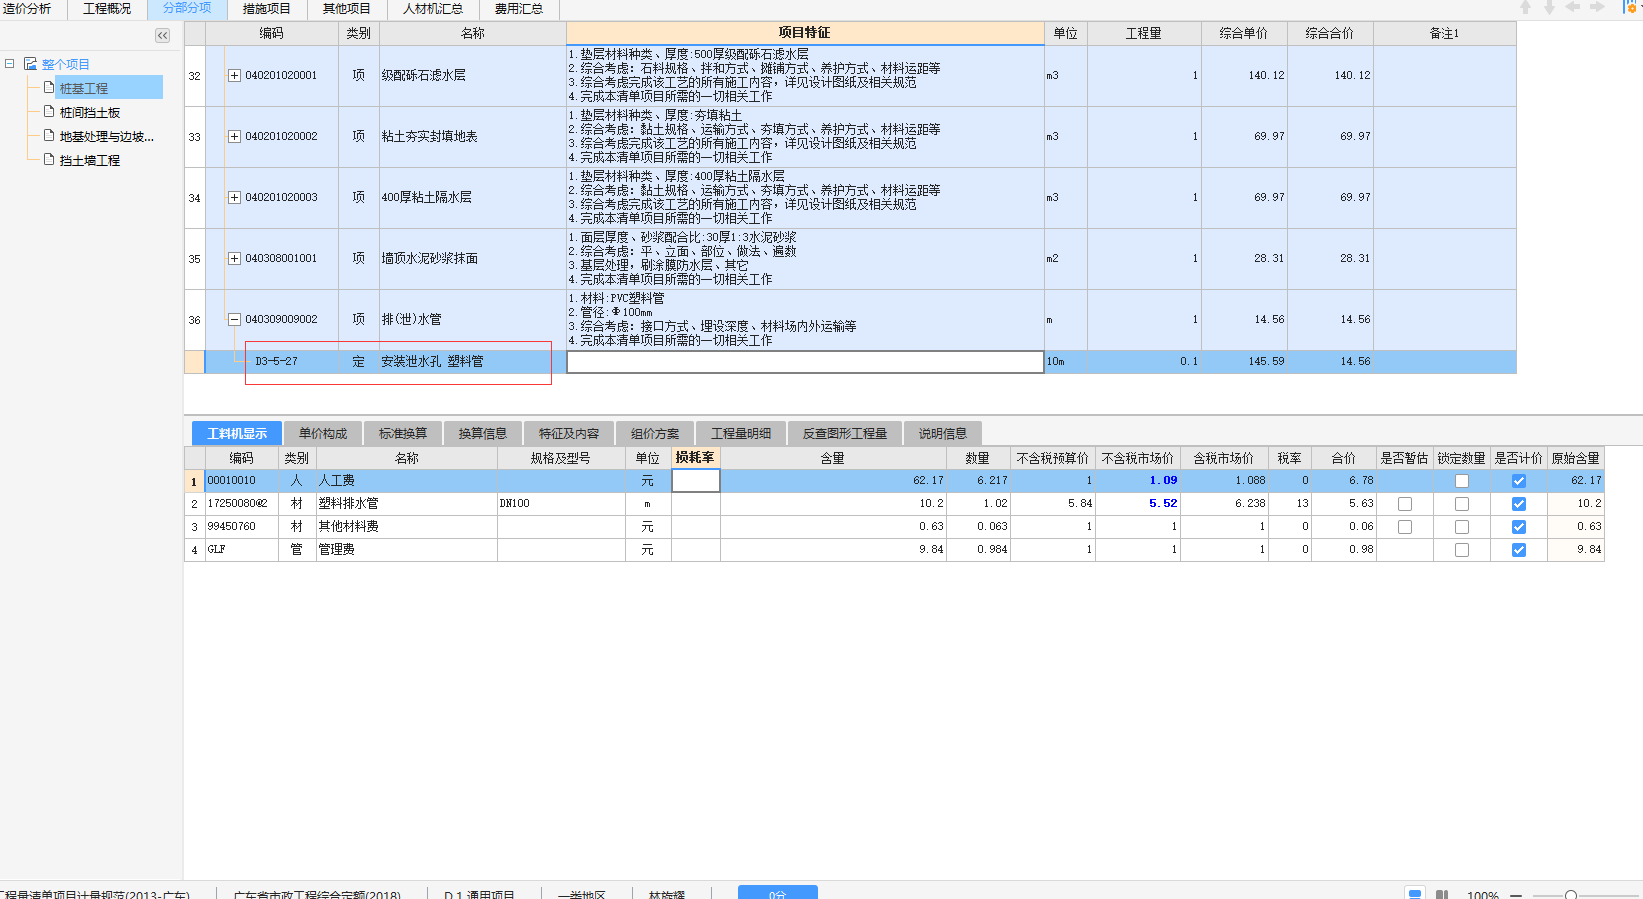The width and height of the screenshot is (1643, 899).
Task: Select 地基处理与边坡 in the project tree
Action: coord(107,136)
